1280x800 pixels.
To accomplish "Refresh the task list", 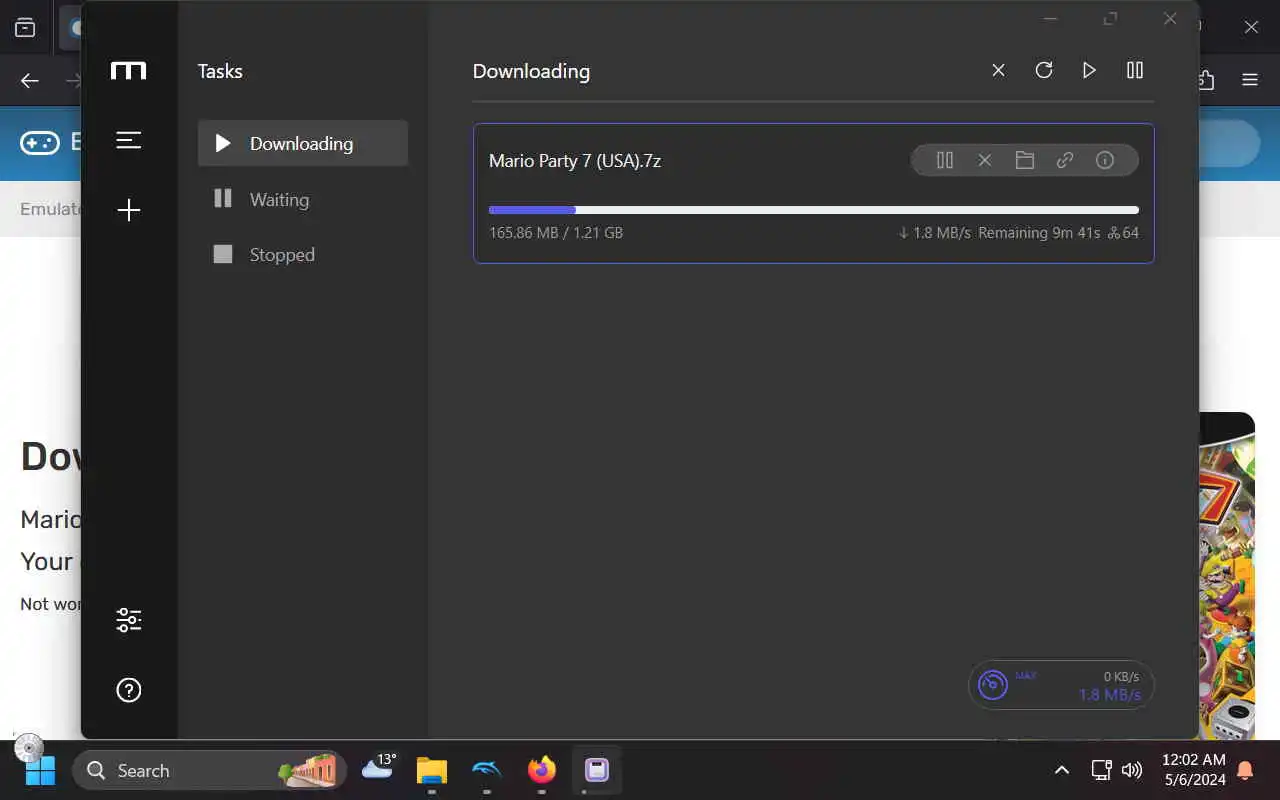I will [x=1044, y=70].
